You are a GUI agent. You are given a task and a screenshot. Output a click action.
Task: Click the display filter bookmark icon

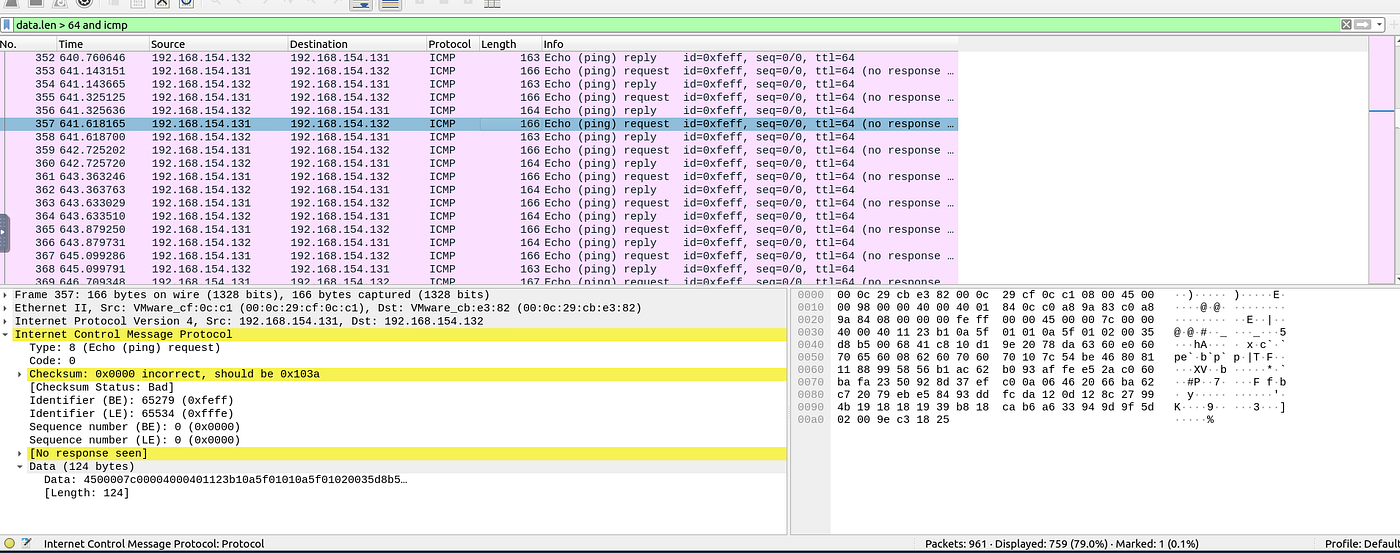pyautogui.click(x=7, y=24)
